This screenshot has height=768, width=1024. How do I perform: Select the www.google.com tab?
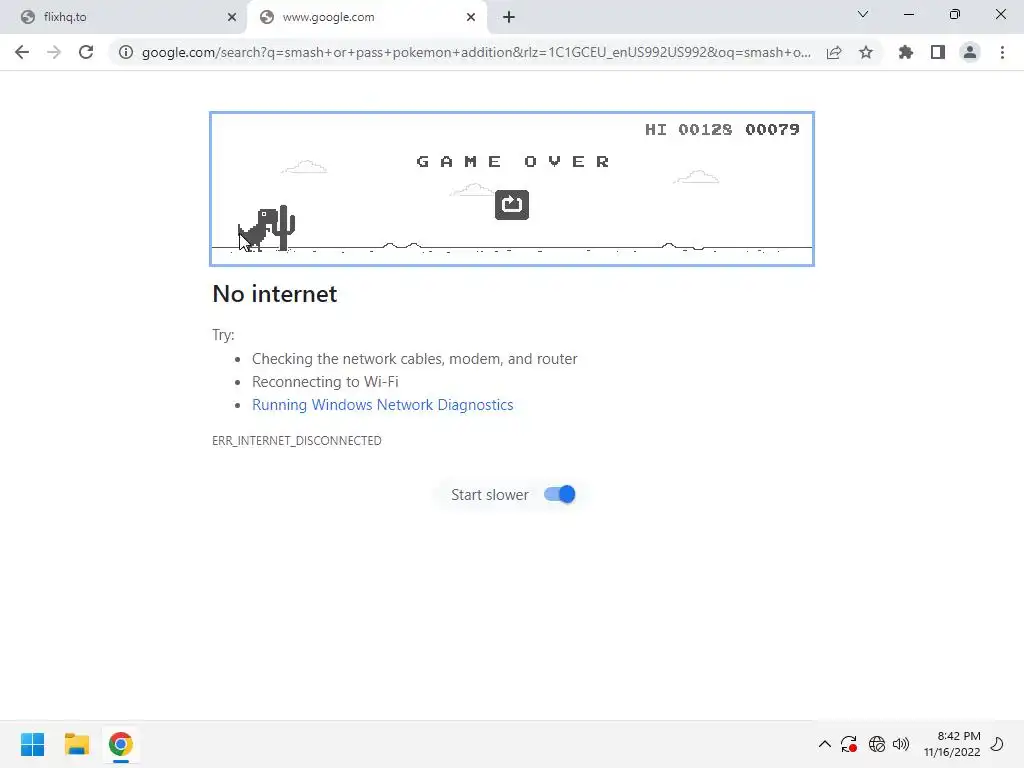point(366,17)
